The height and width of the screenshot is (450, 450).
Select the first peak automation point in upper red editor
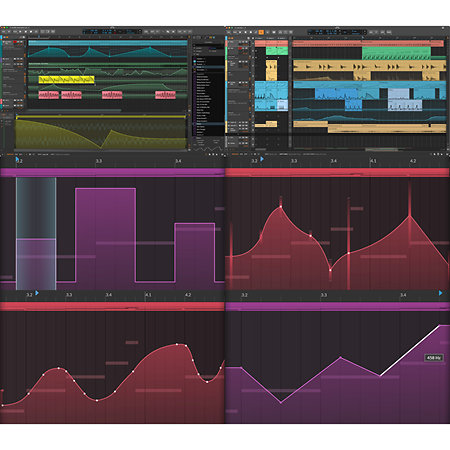pos(281,207)
